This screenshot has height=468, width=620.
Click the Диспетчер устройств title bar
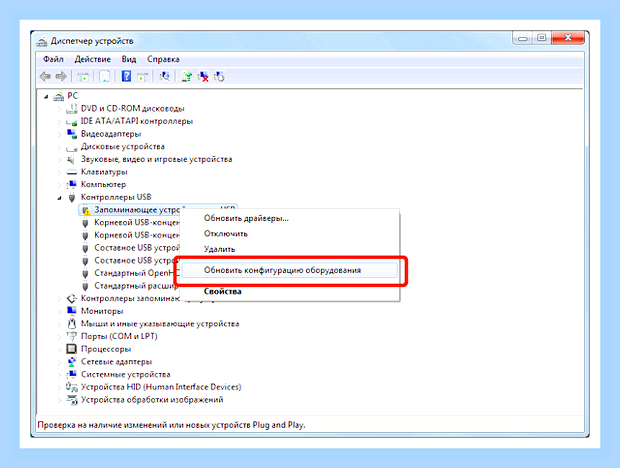coord(273,41)
